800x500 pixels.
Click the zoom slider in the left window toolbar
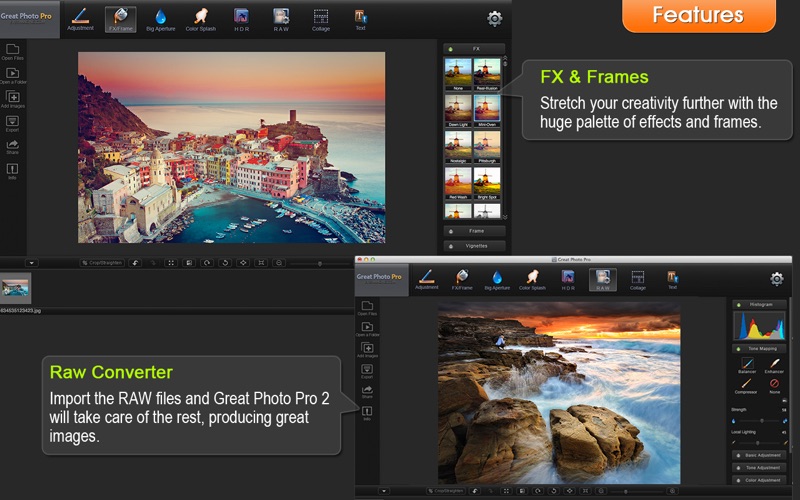click(x=319, y=263)
